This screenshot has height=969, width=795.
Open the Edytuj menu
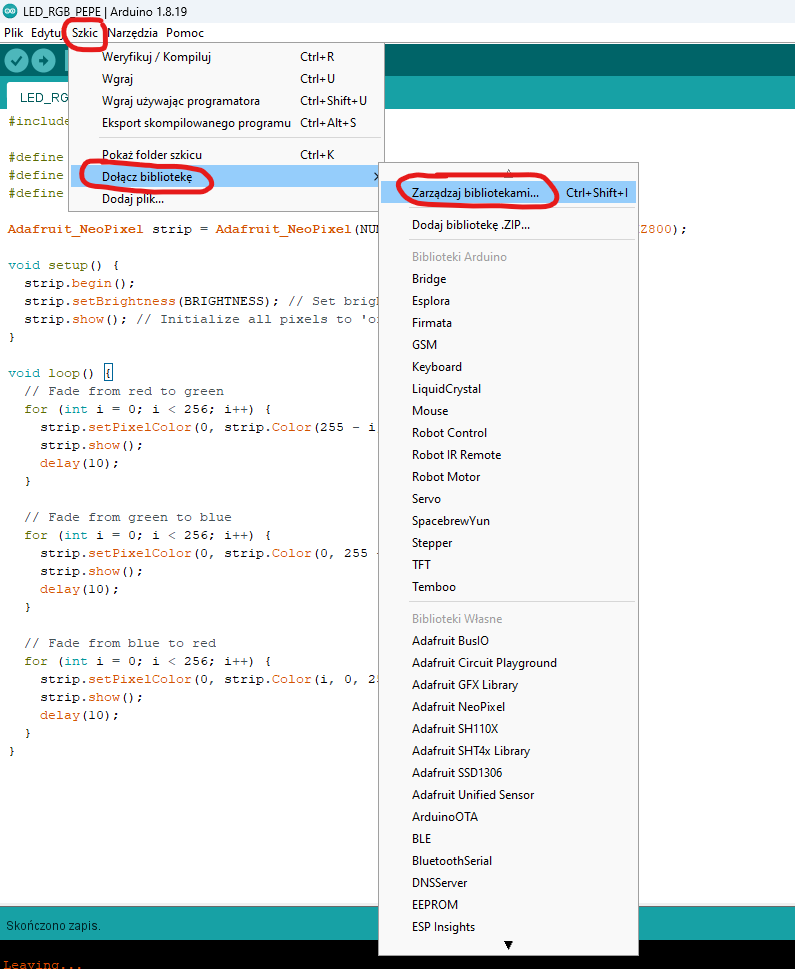[46, 33]
